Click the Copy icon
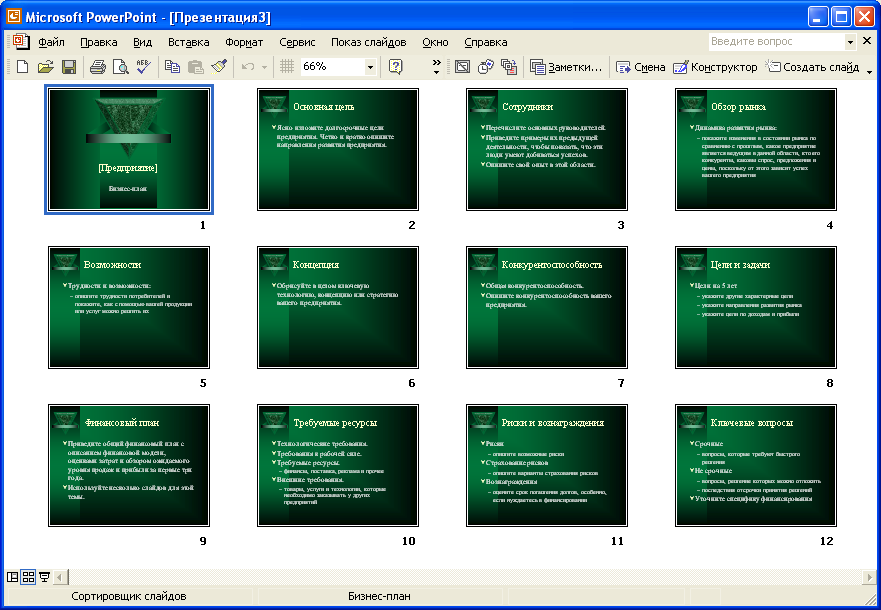The height and width of the screenshot is (610, 881). click(172, 67)
